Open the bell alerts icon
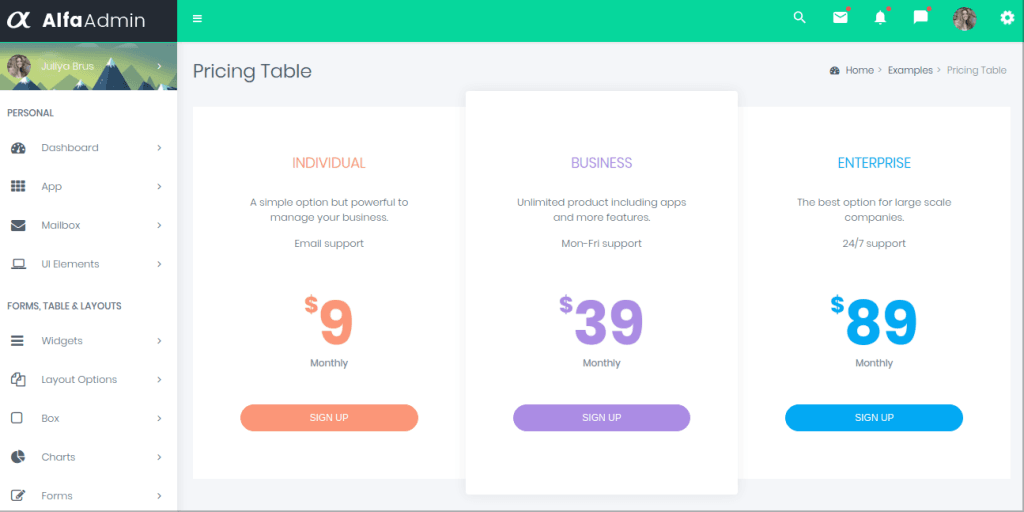The image size is (1024, 512). pos(880,18)
